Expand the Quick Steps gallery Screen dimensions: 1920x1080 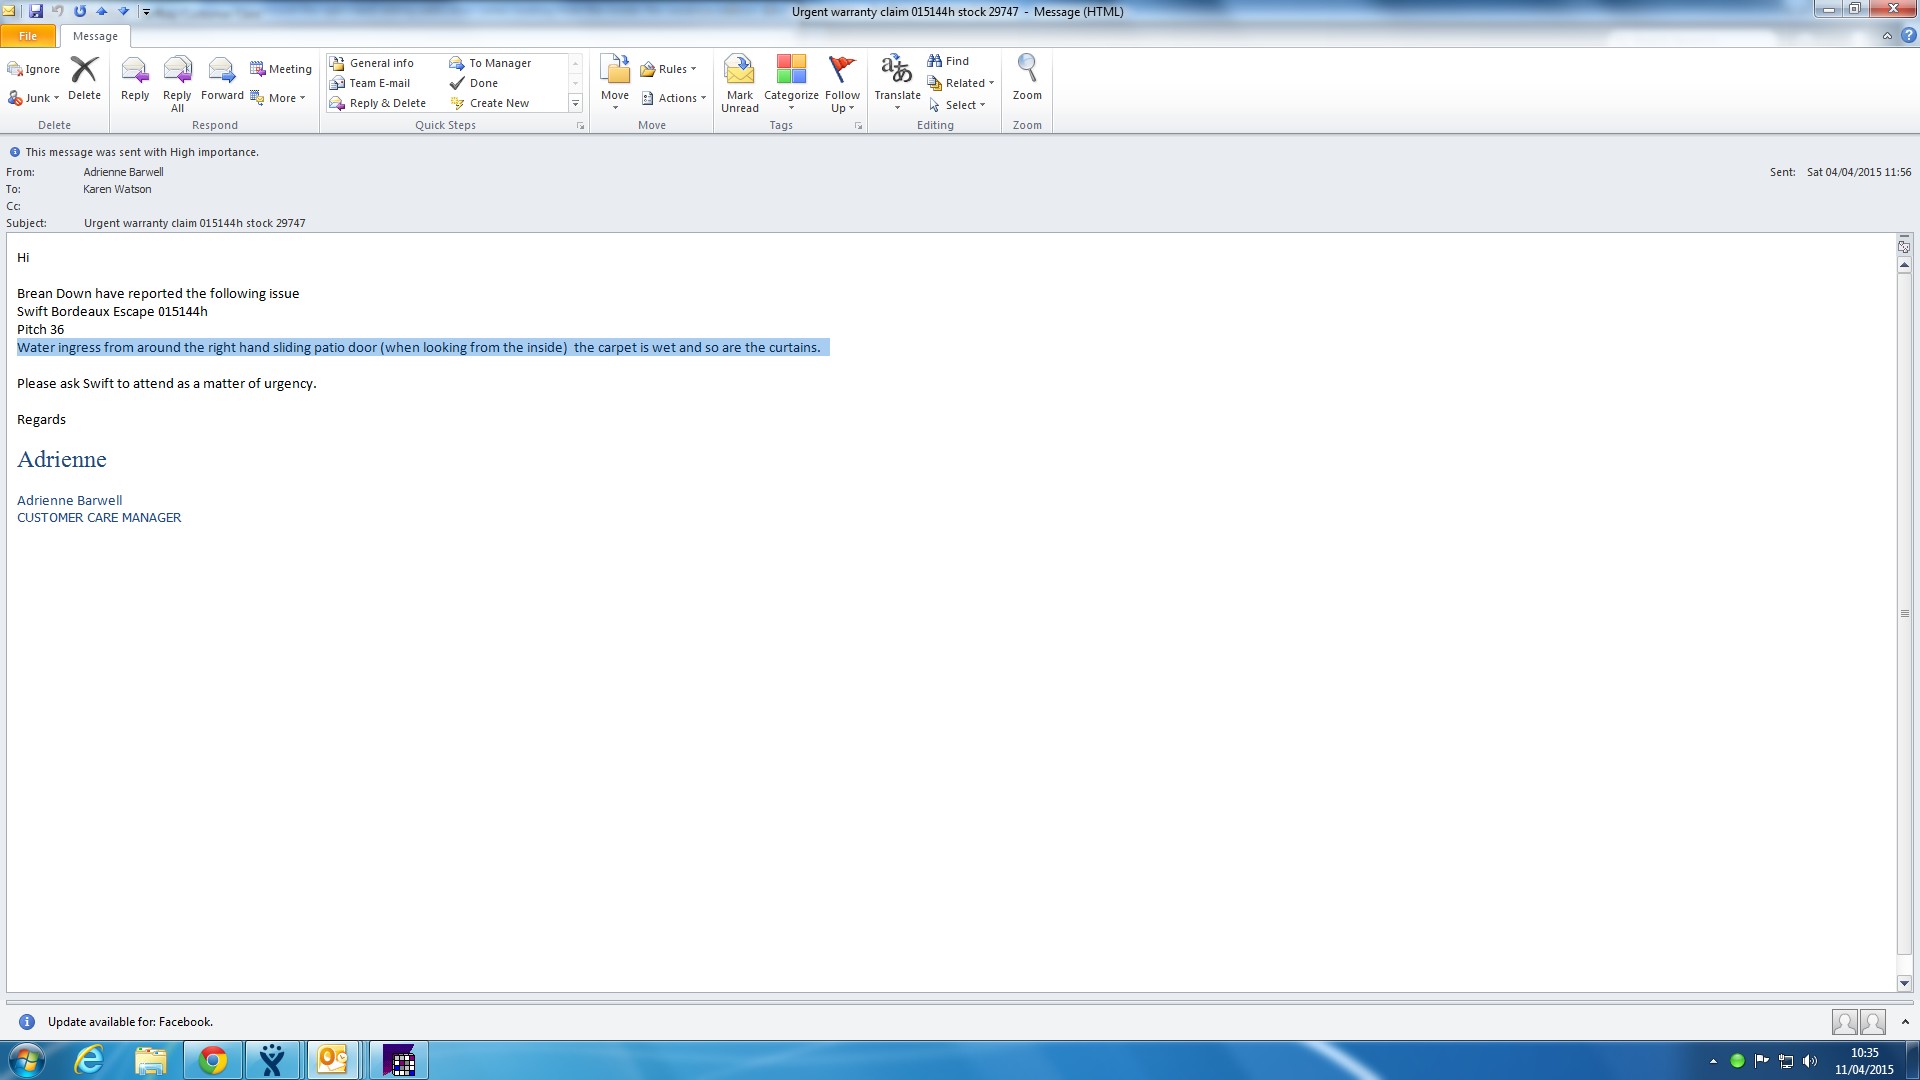tap(575, 103)
